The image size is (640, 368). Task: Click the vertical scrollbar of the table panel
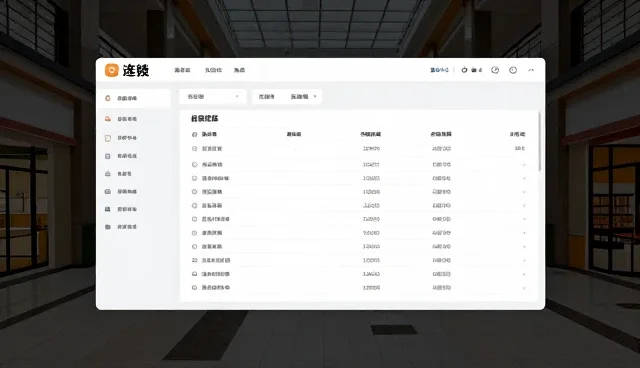540,142
